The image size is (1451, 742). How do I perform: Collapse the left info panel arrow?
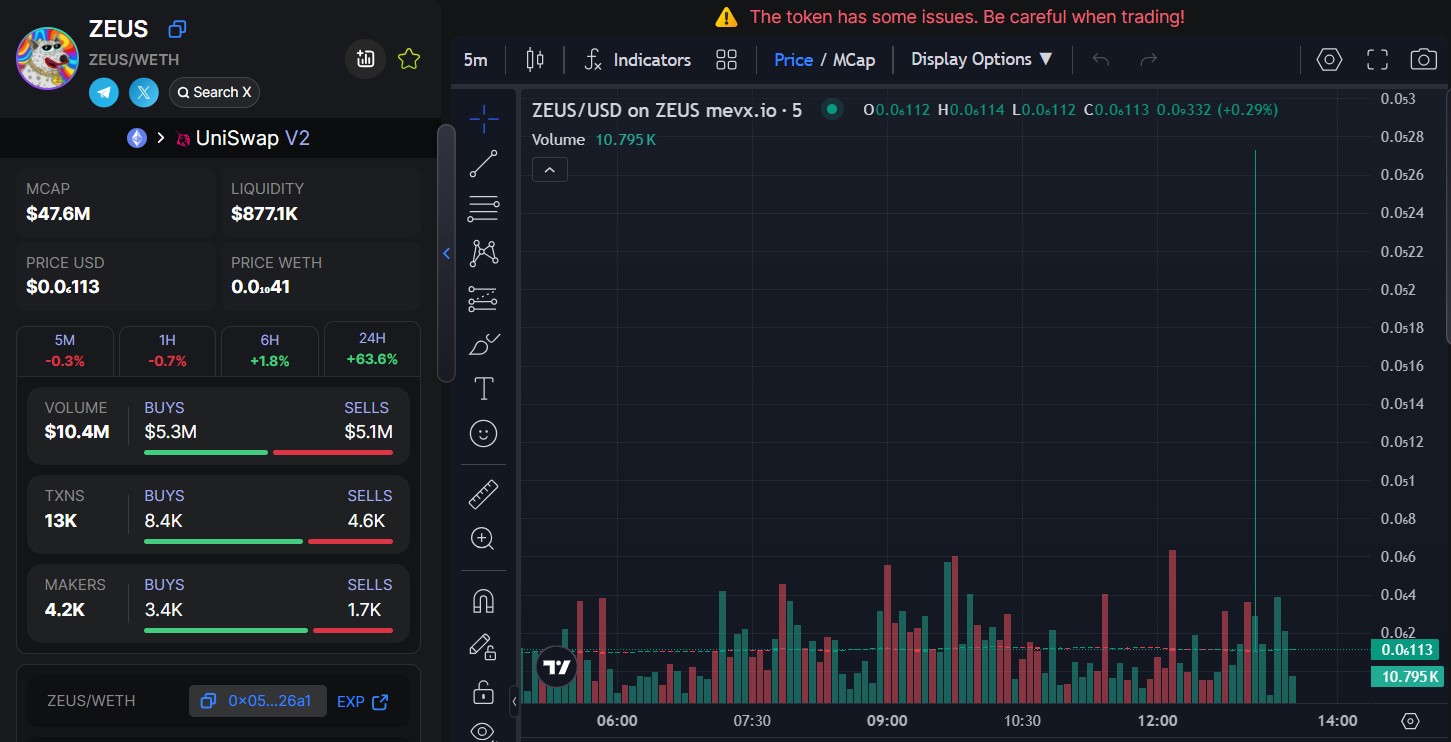tap(447, 254)
